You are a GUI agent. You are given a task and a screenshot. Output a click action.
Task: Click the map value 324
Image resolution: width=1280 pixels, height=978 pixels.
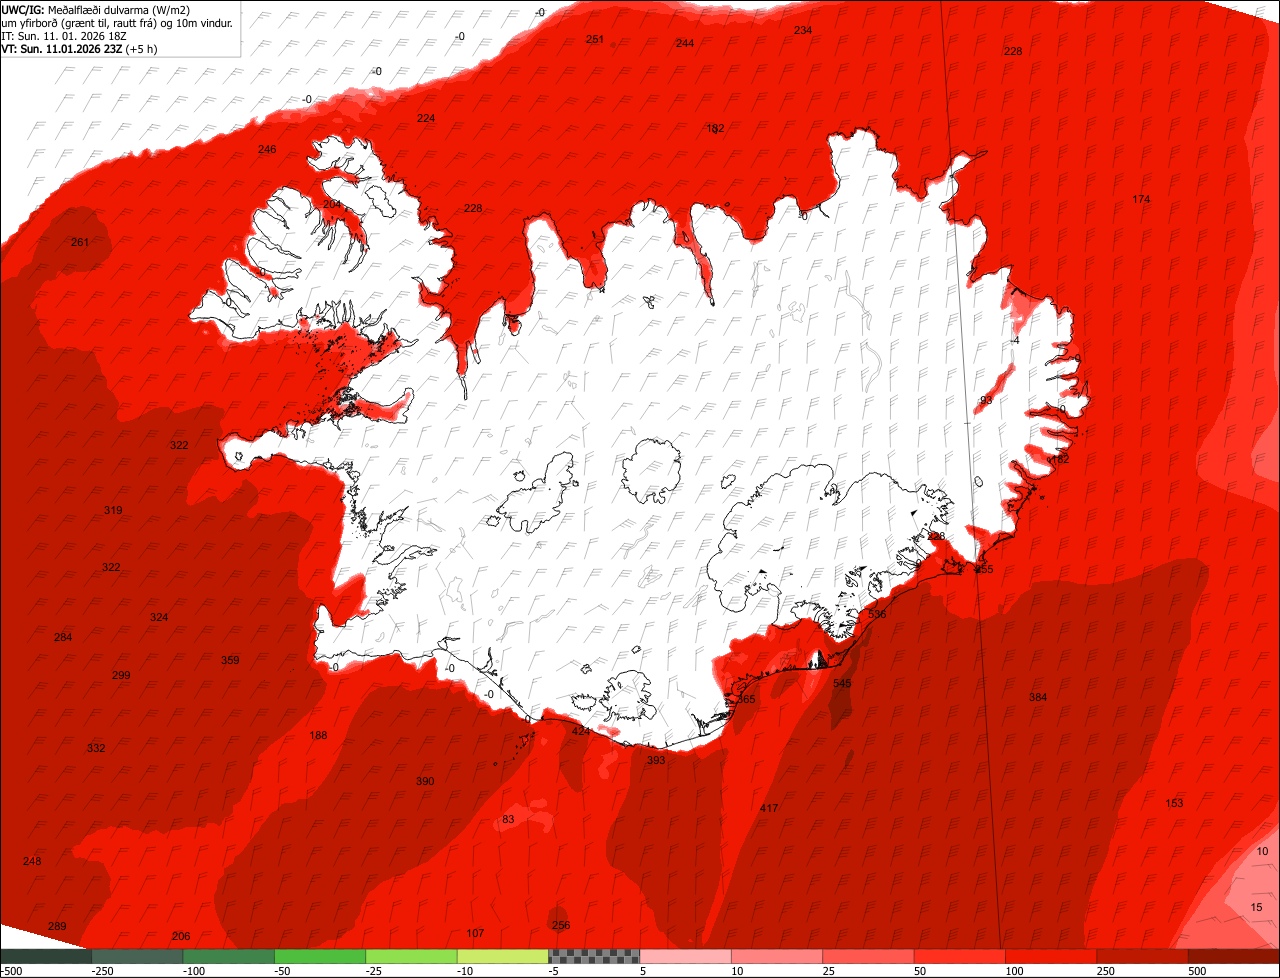159,617
